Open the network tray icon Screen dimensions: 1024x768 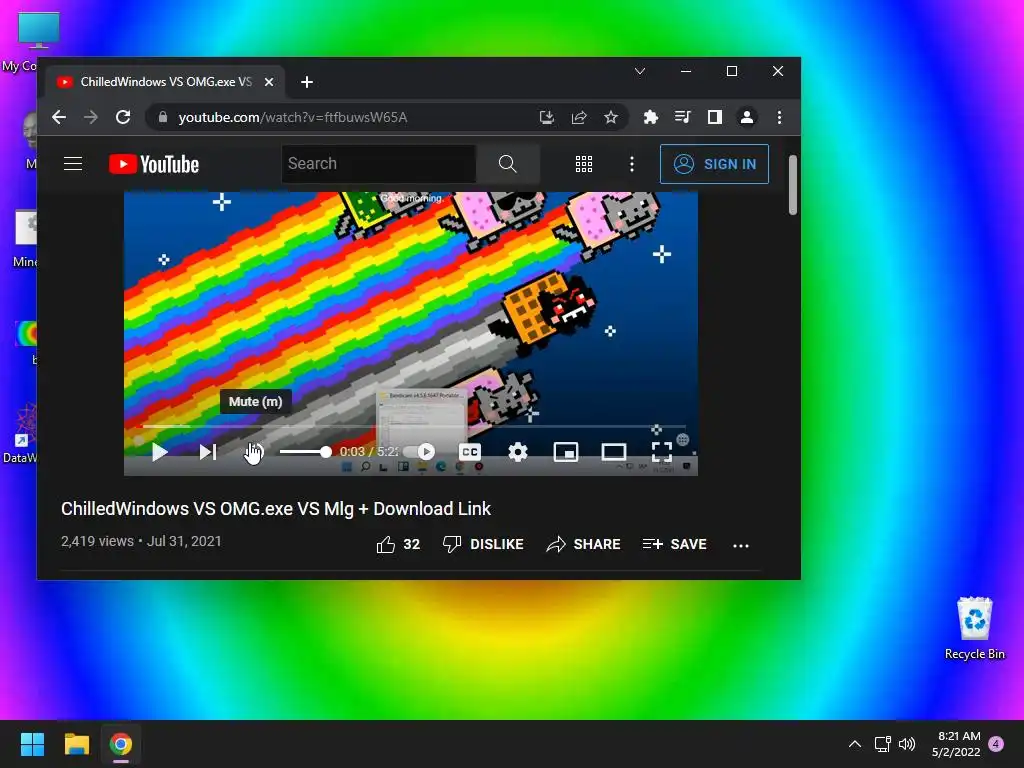(882, 744)
